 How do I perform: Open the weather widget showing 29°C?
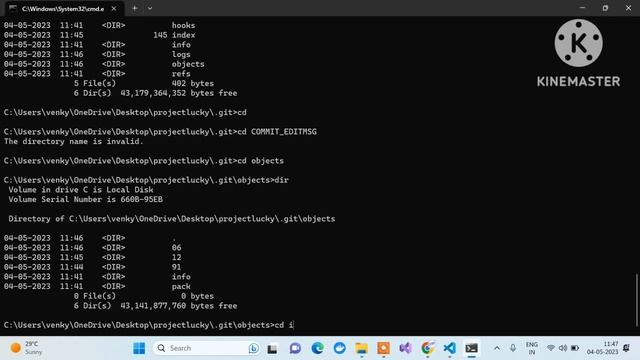tap(27, 348)
